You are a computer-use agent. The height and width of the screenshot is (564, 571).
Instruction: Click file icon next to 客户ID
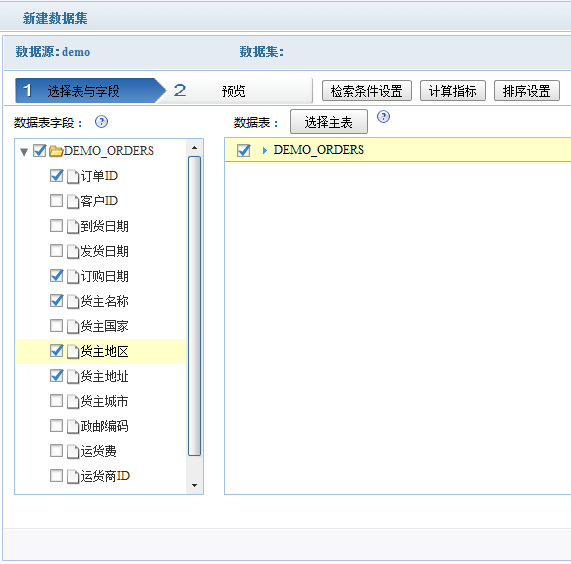click(73, 201)
